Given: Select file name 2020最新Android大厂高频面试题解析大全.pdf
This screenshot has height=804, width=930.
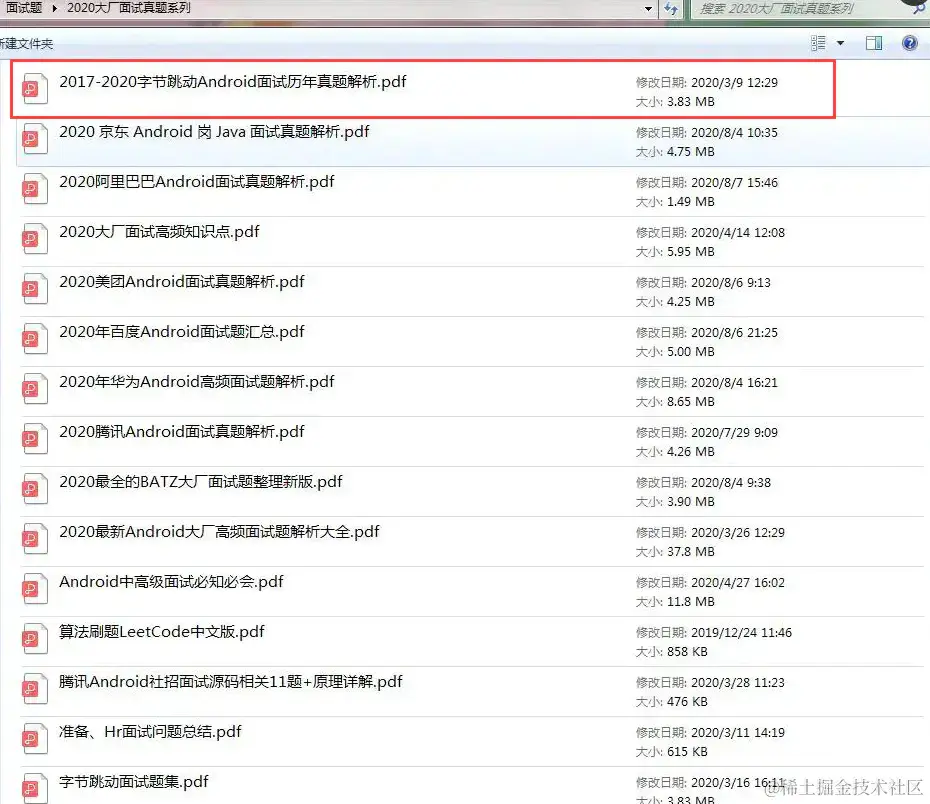Looking at the screenshot, I should coord(219,532).
